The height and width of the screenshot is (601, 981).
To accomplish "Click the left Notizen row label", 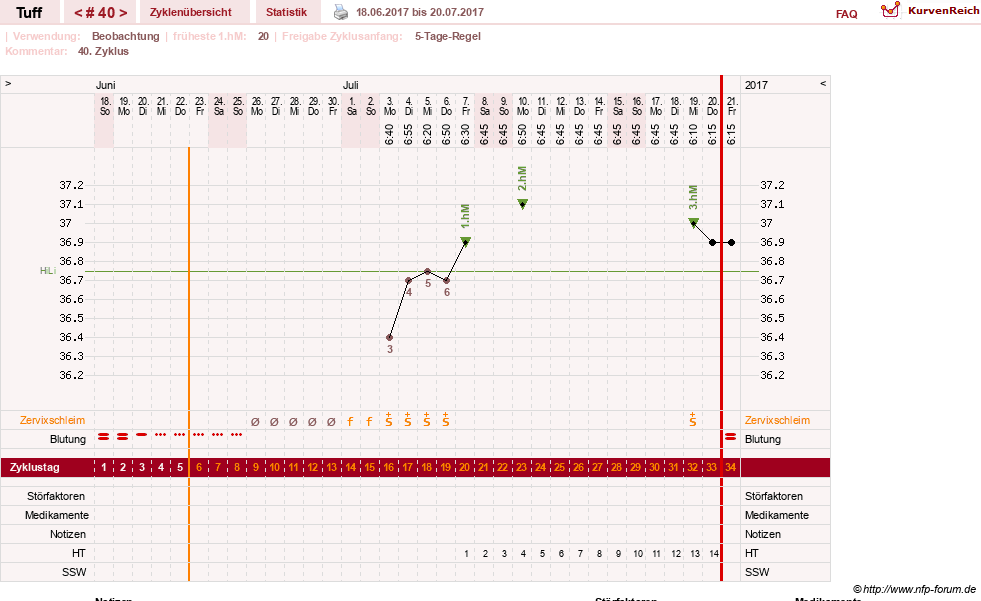I will [68, 534].
